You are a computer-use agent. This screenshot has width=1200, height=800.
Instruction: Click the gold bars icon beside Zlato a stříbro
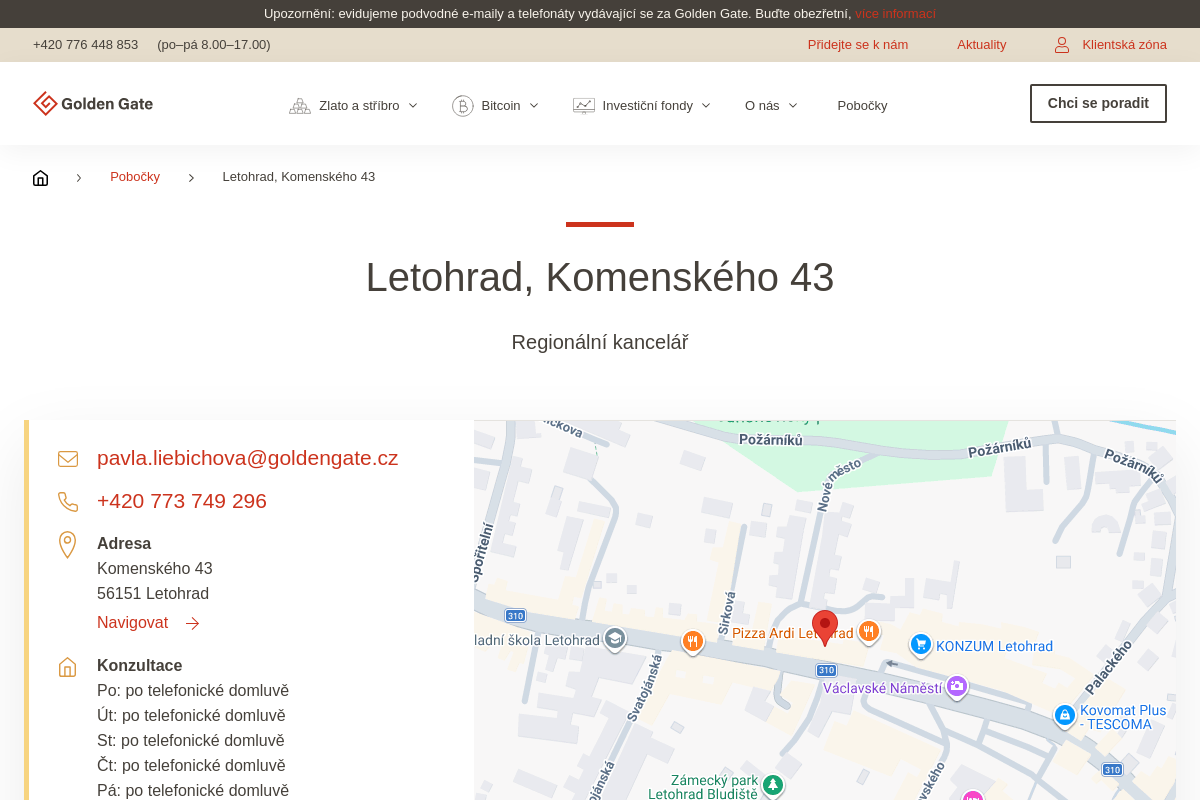[x=300, y=106]
